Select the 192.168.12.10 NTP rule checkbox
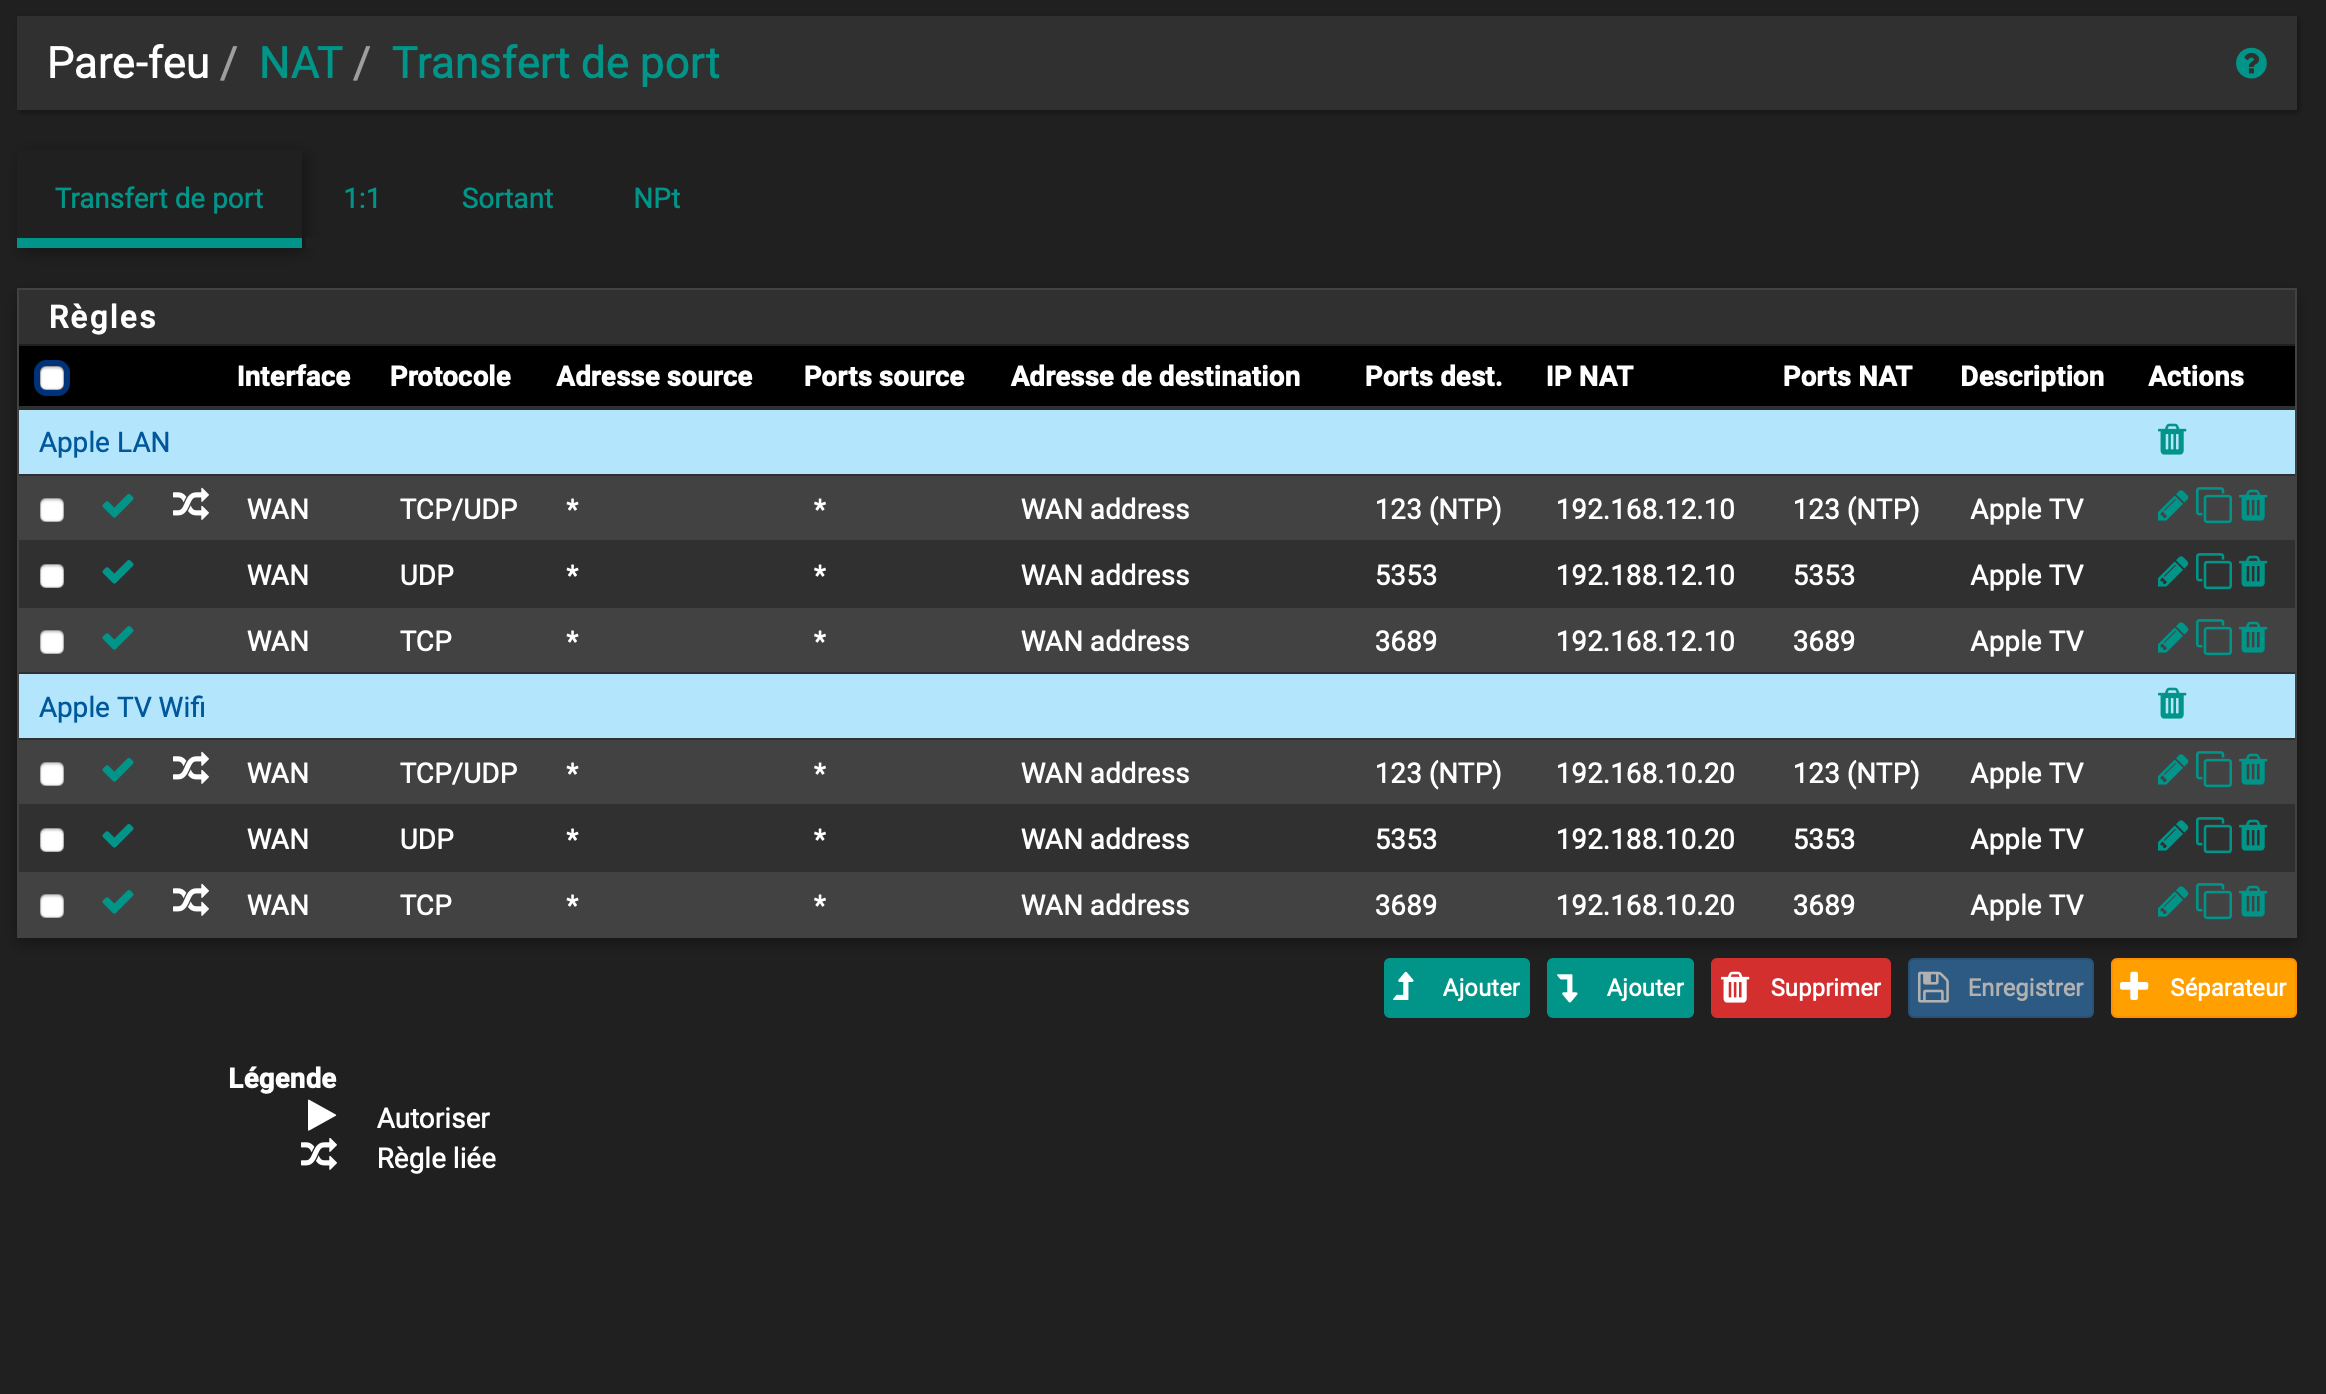The height and width of the screenshot is (1394, 2326). tap(52, 510)
